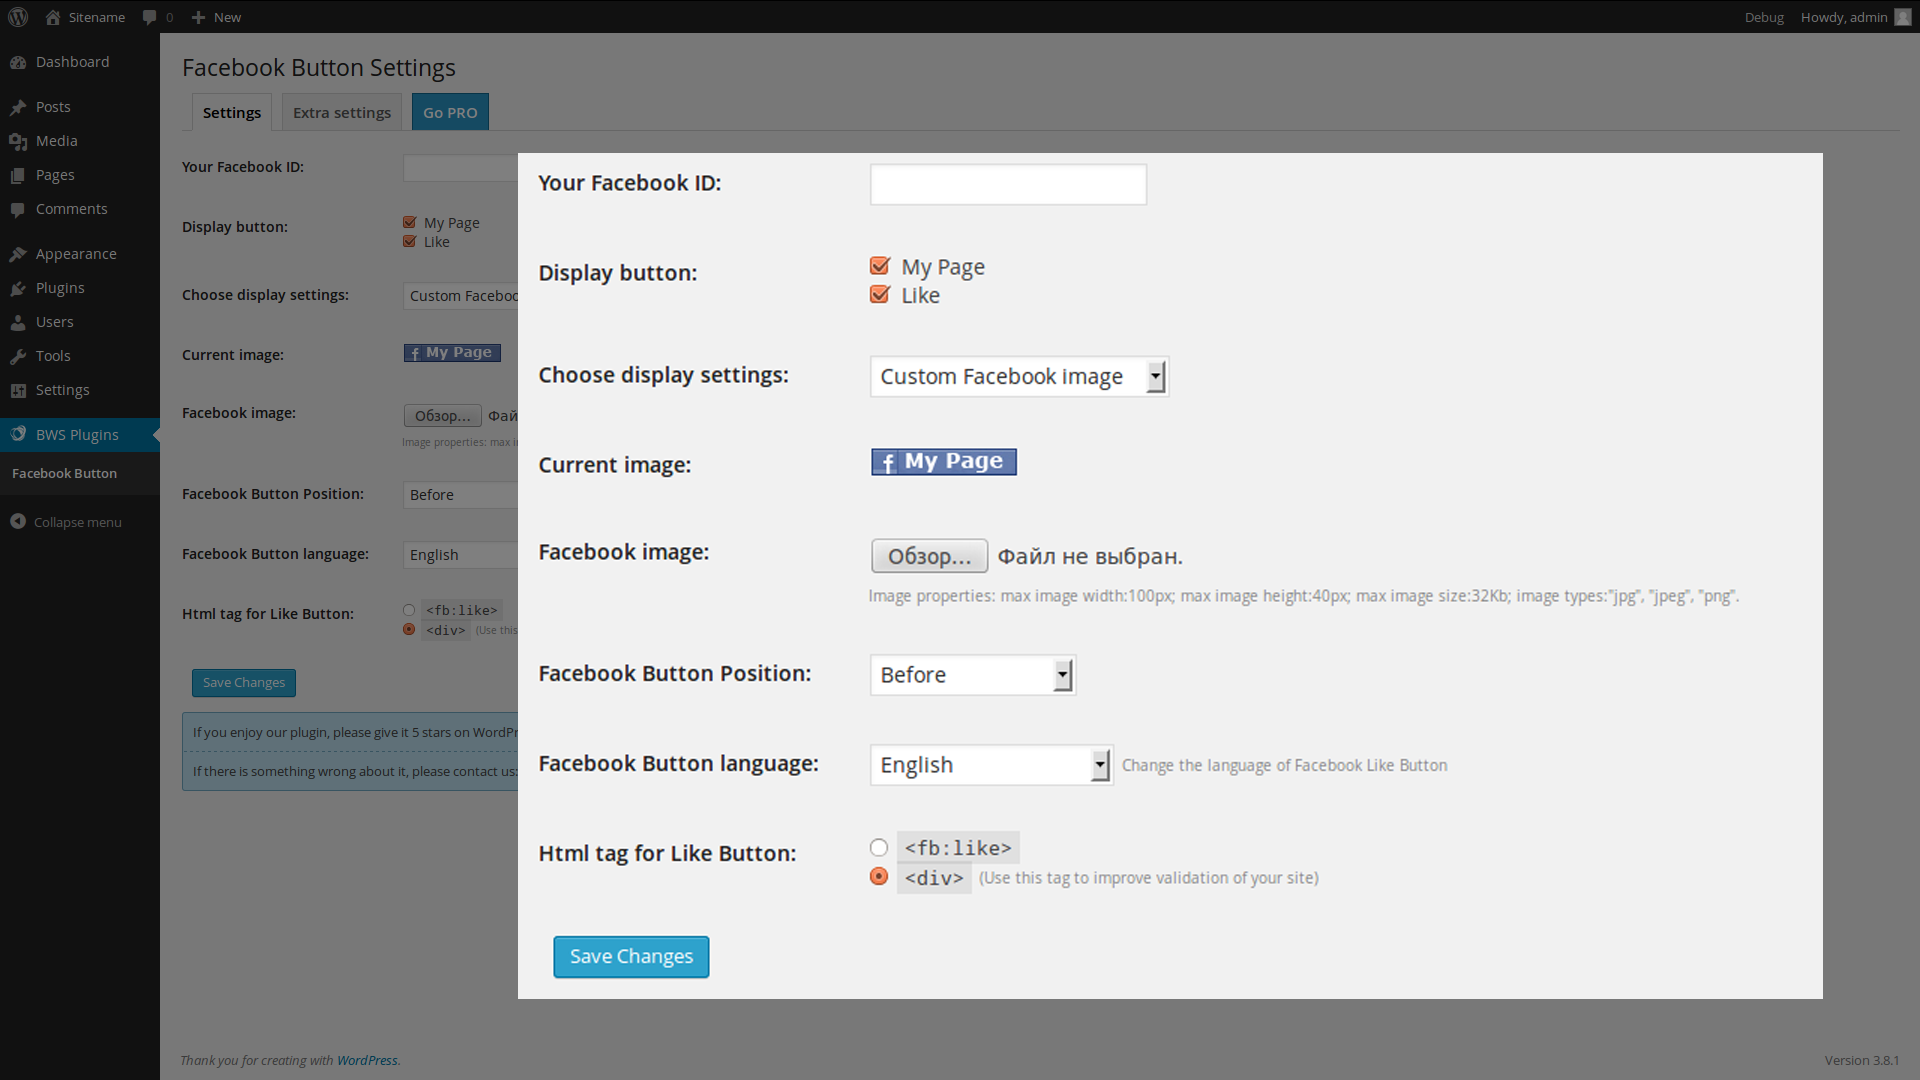Select the <div> radio button in the zoomed panel
Image resolution: width=1920 pixels, height=1080 pixels.
click(879, 876)
